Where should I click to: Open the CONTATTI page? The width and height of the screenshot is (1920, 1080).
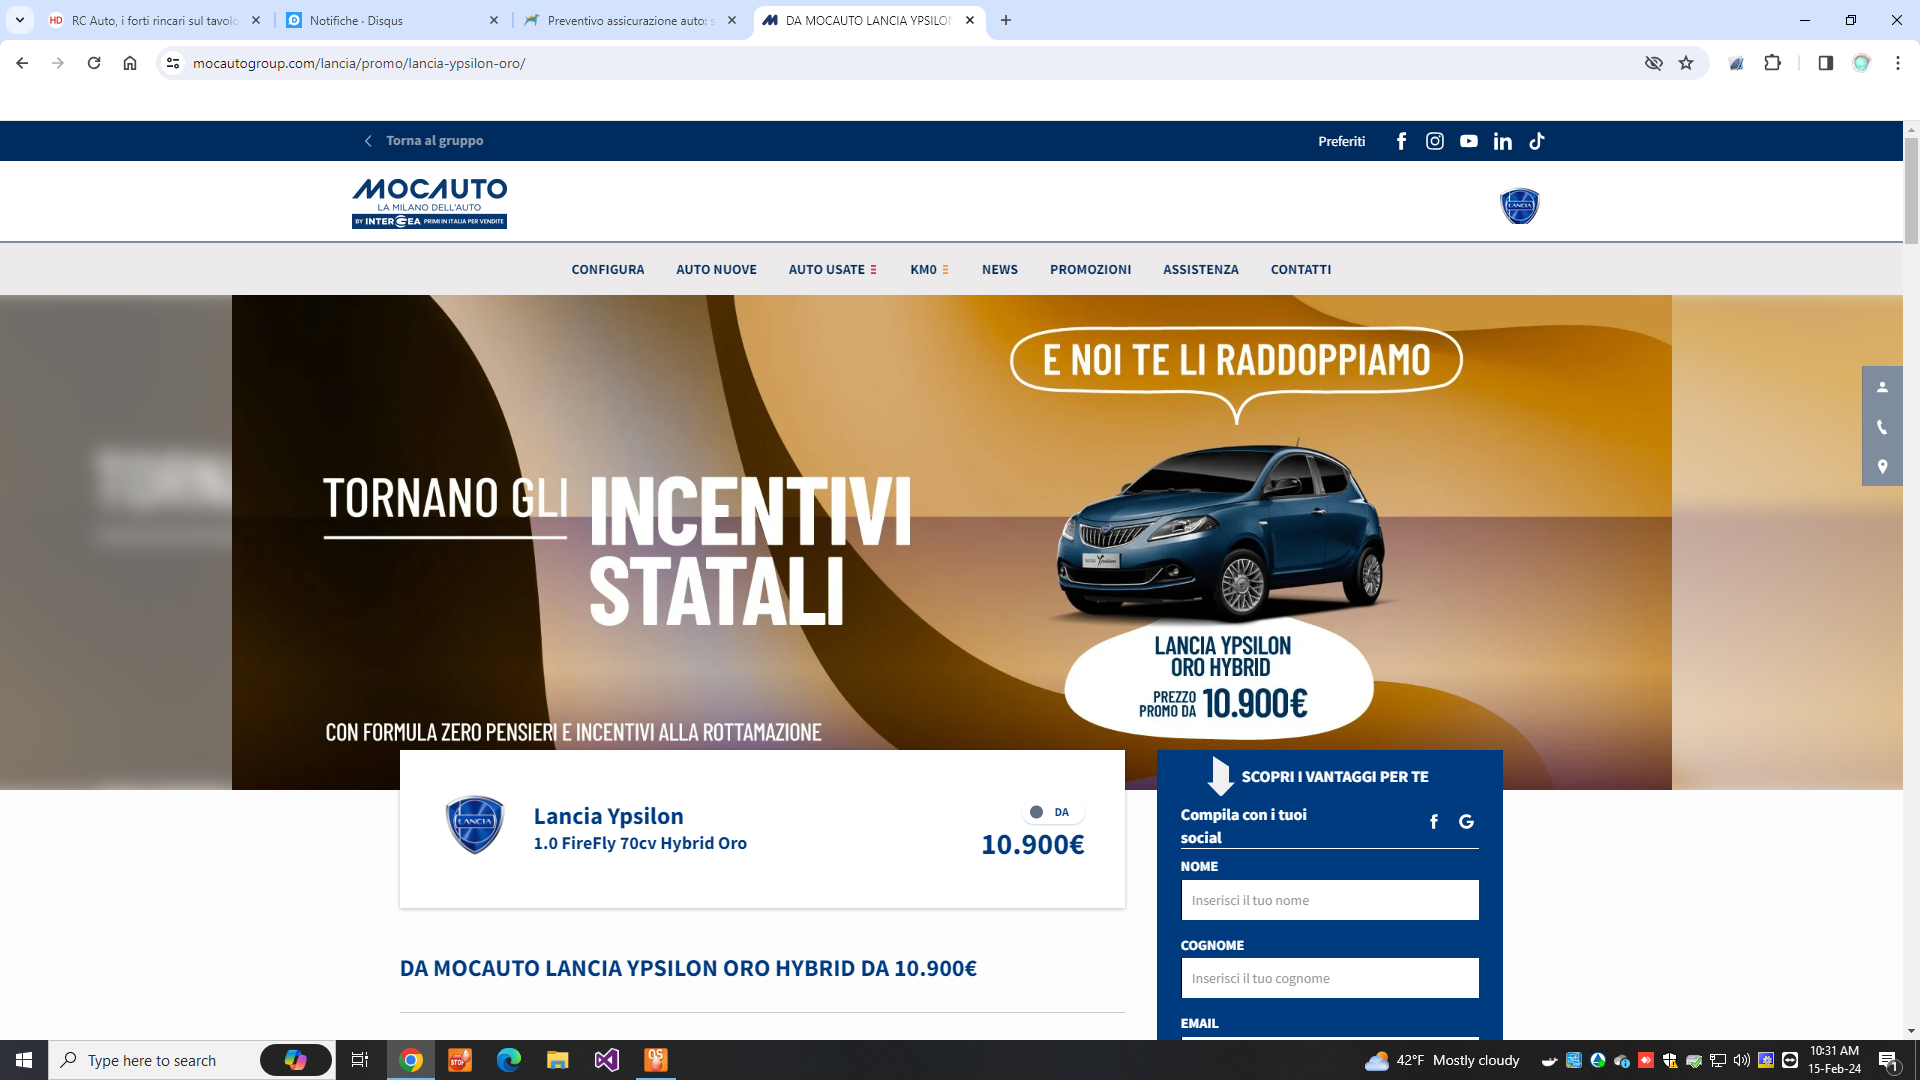click(x=1301, y=270)
